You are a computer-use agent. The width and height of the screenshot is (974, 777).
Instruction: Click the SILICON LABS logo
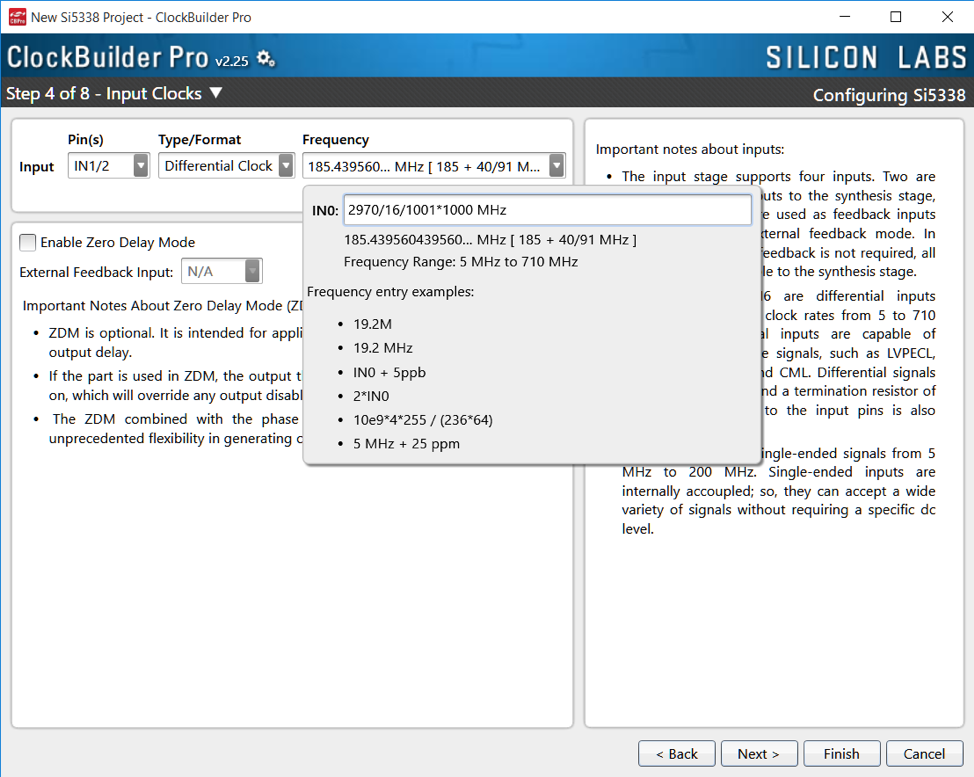[x=866, y=58]
